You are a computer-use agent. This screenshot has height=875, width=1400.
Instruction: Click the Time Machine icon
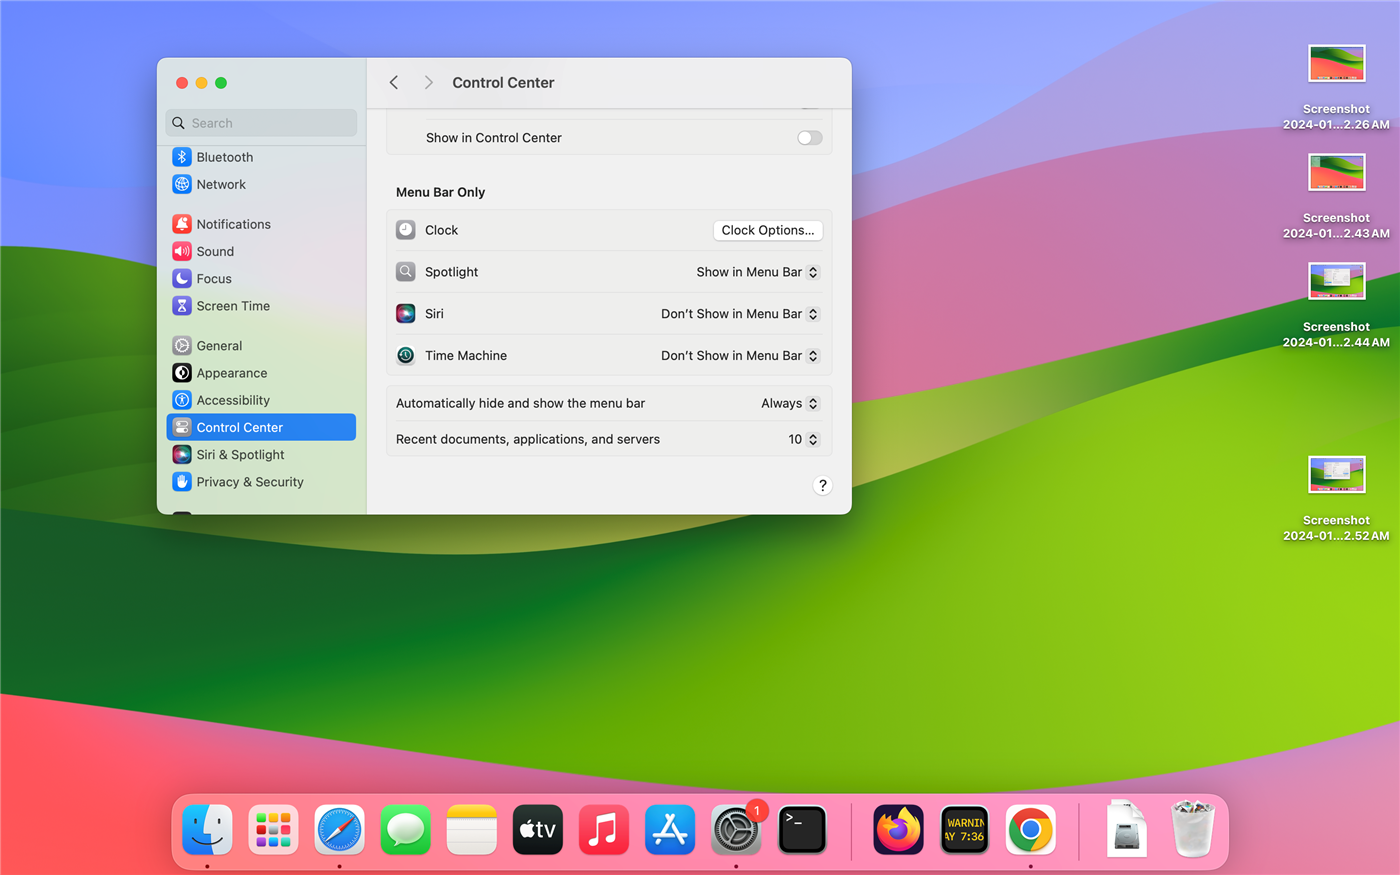[x=405, y=356]
